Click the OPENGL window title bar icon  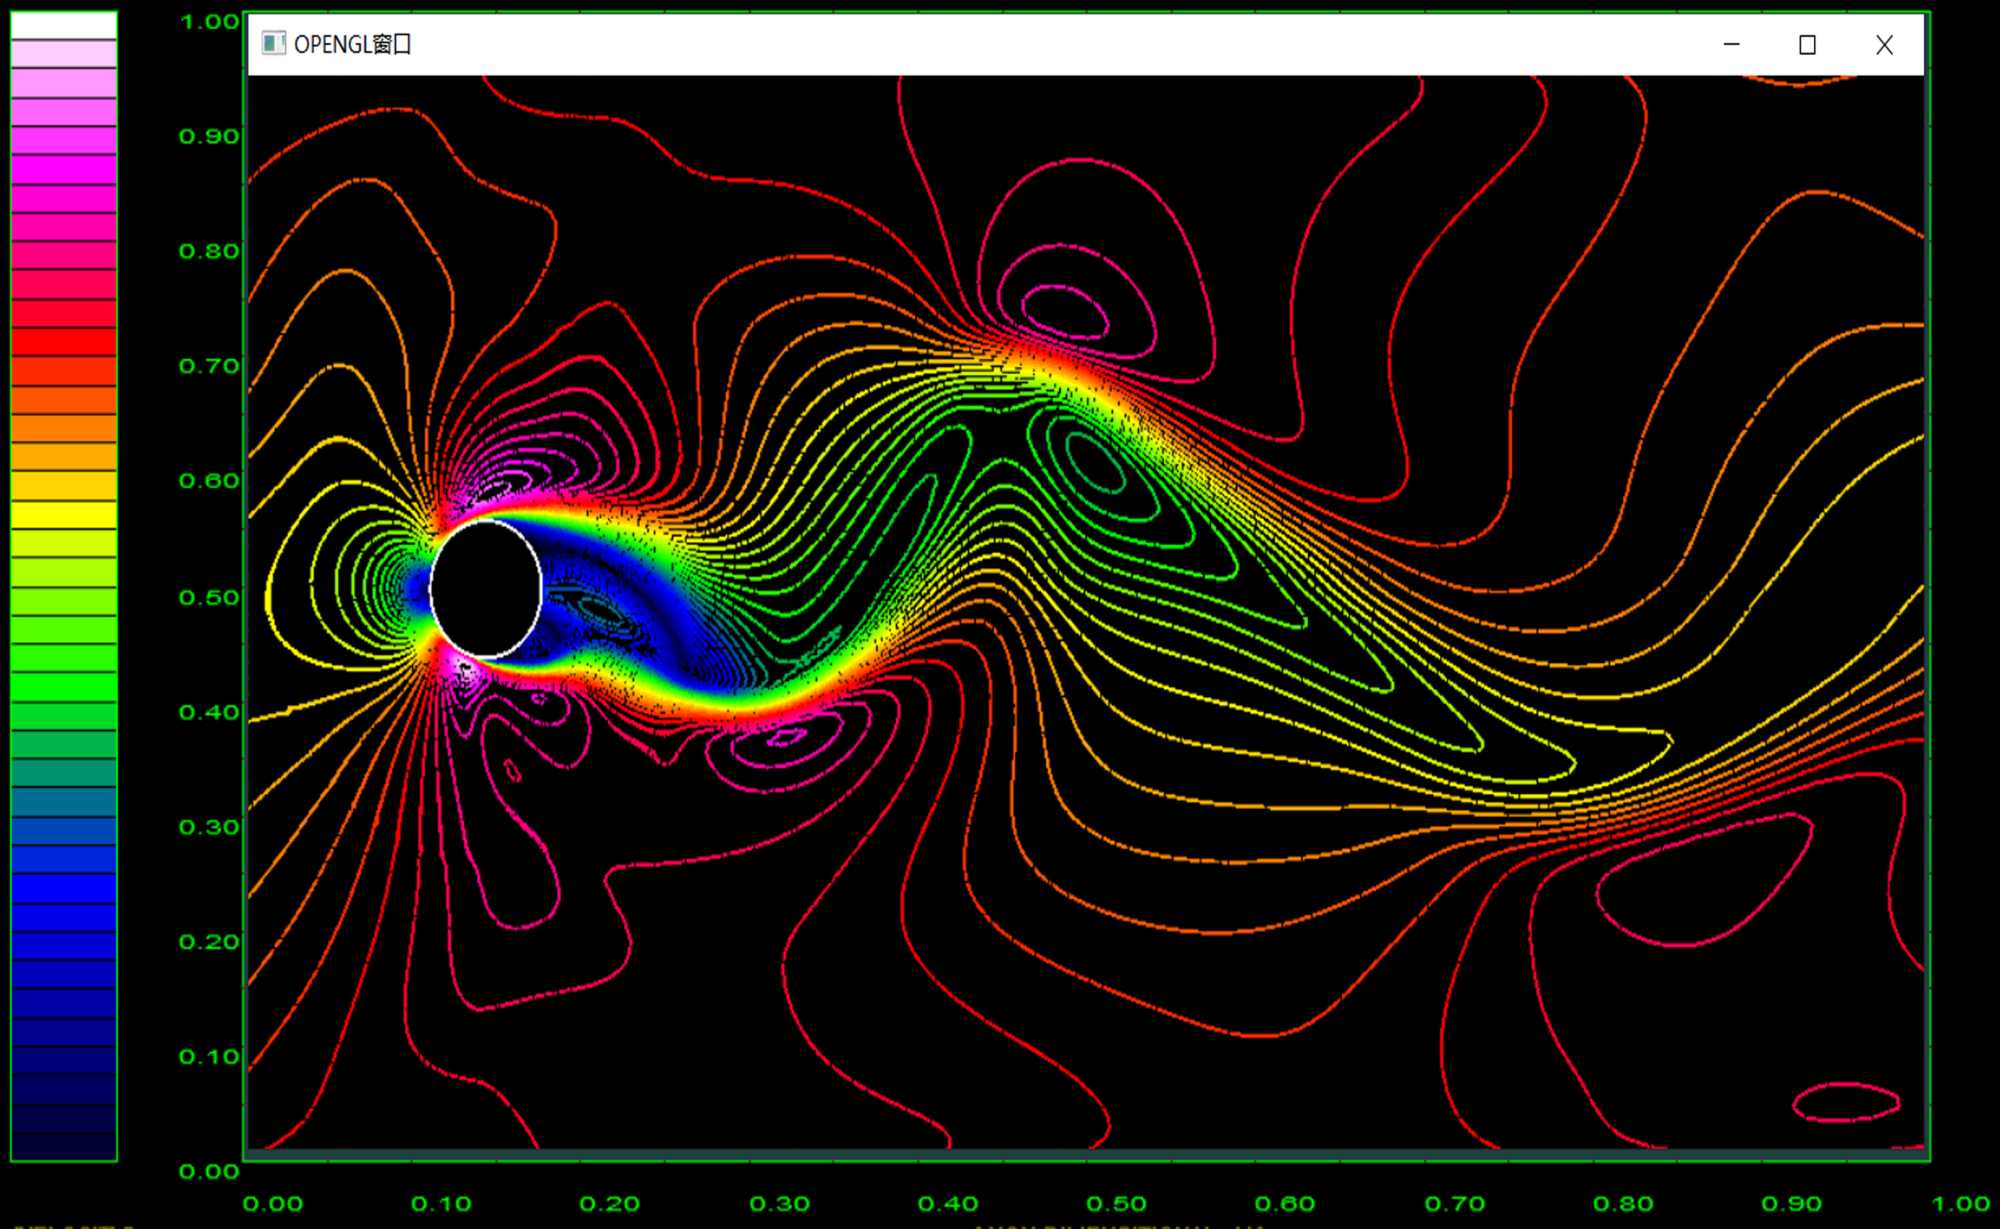(x=273, y=44)
